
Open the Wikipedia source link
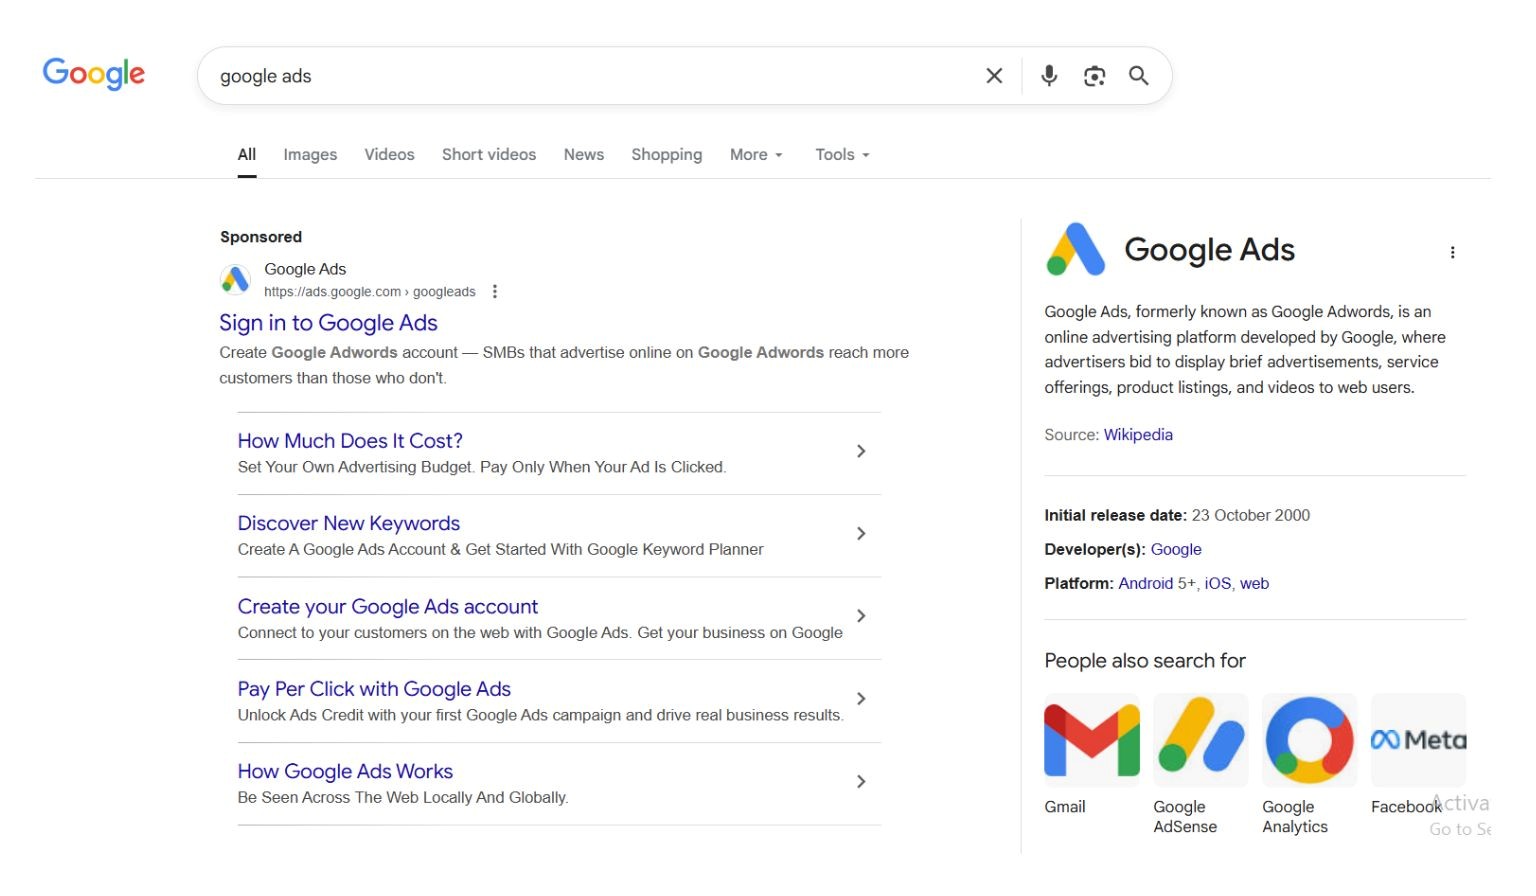click(1138, 434)
